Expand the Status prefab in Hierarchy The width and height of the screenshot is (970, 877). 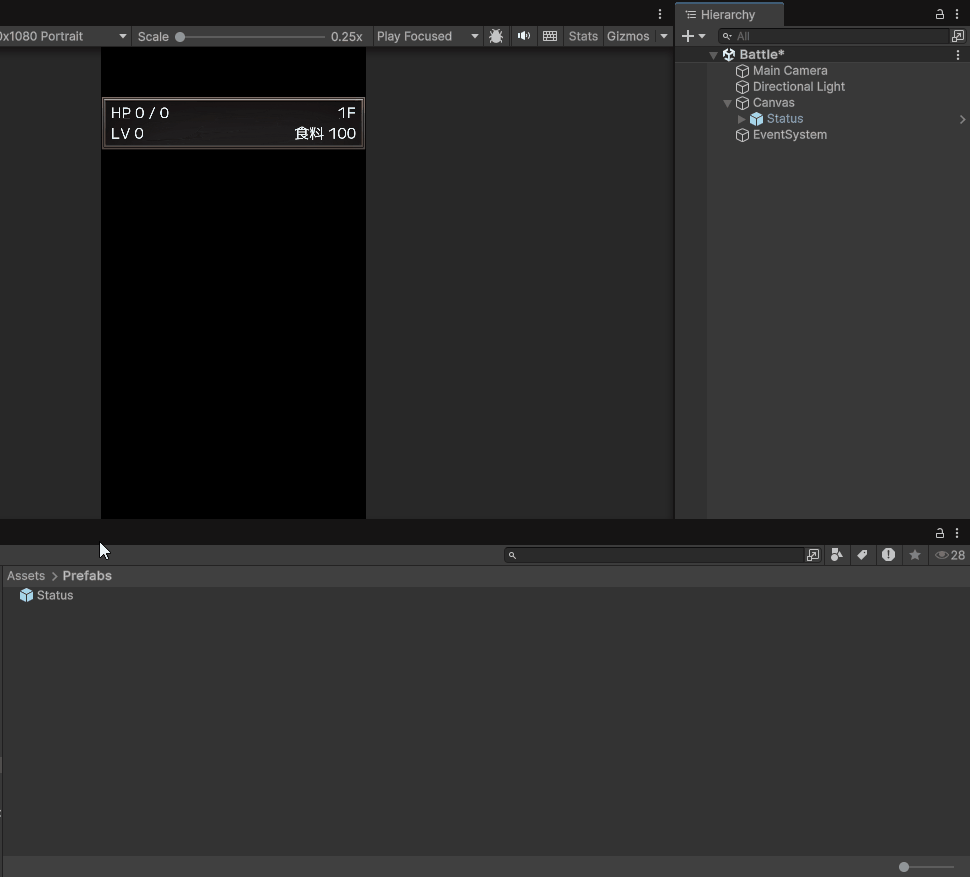(741, 119)
